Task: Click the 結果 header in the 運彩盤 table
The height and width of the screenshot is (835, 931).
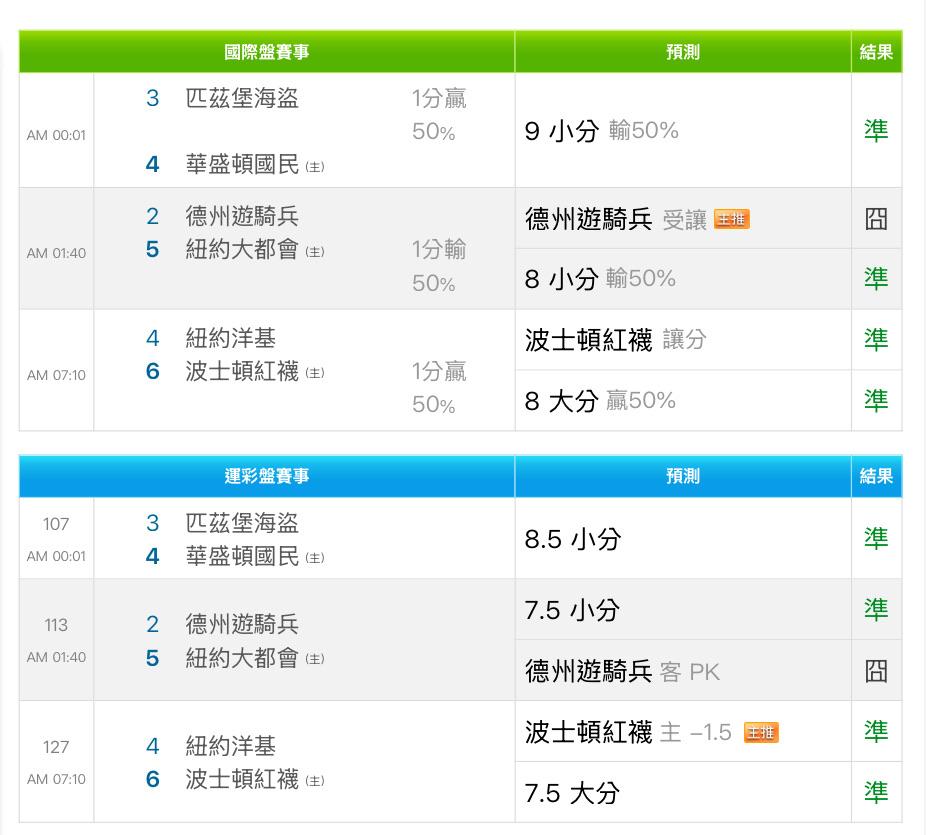Action: click(876, 476)
